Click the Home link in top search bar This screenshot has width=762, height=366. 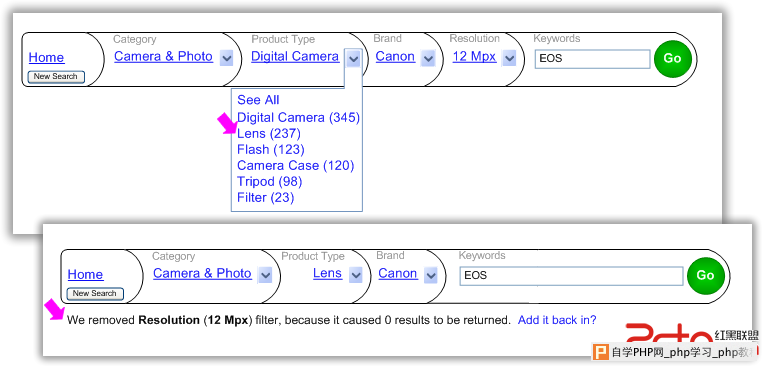click(46, 58)
